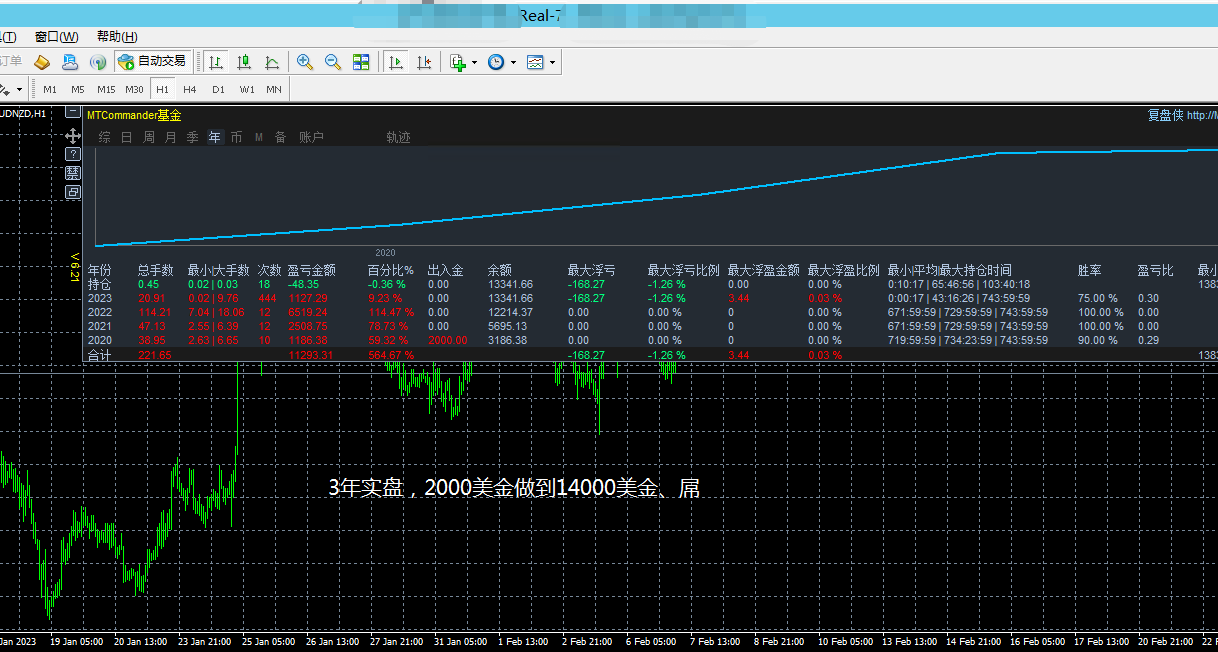Toggle the 自动交易 auto trading button
Viewport: 1218px width, 652px height.
click(x=152, y=62)
